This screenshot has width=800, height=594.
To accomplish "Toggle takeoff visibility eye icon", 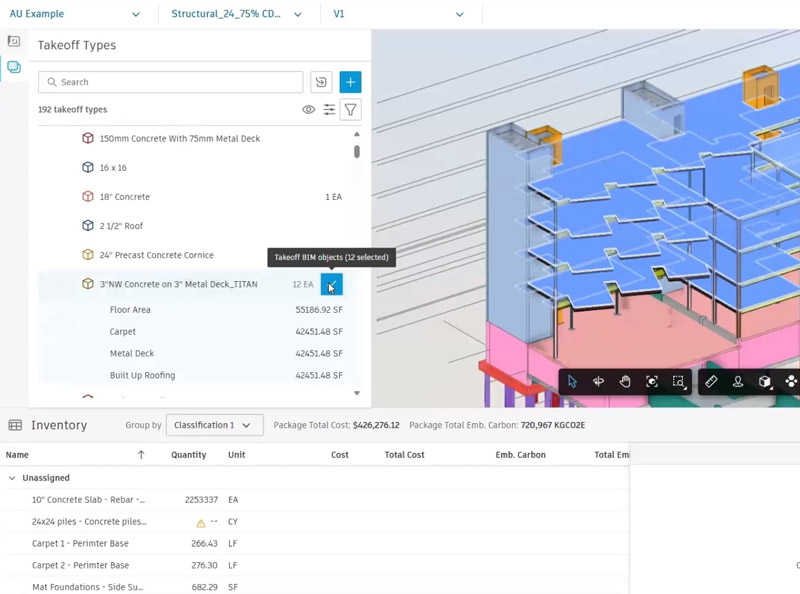I will [x=308, y=110].
